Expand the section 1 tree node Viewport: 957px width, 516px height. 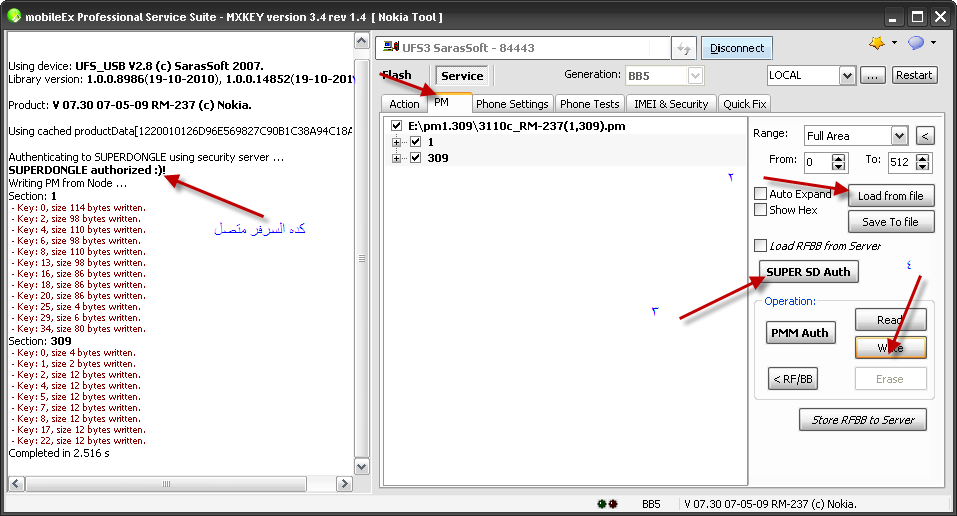click(396, 142)
